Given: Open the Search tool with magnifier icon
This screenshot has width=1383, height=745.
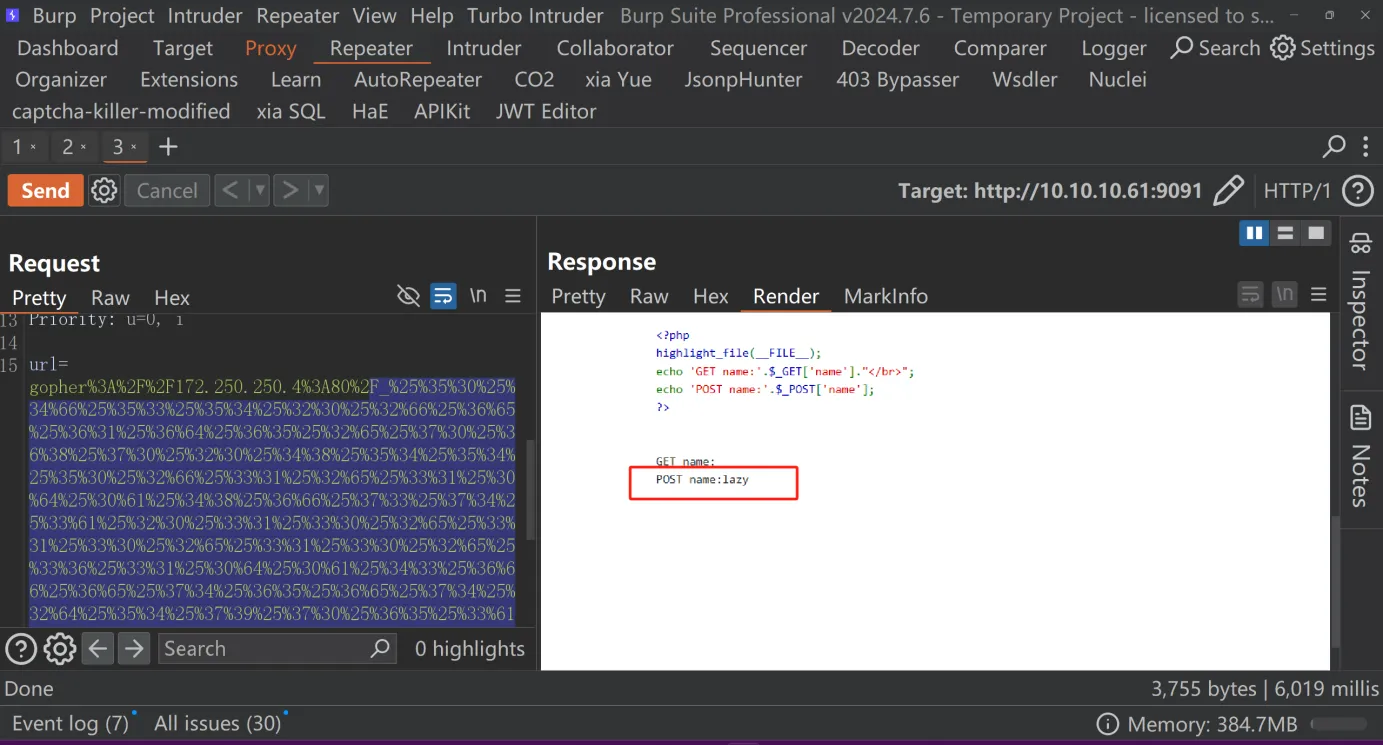Looking at the screenshot, I should coord(1215,48).
